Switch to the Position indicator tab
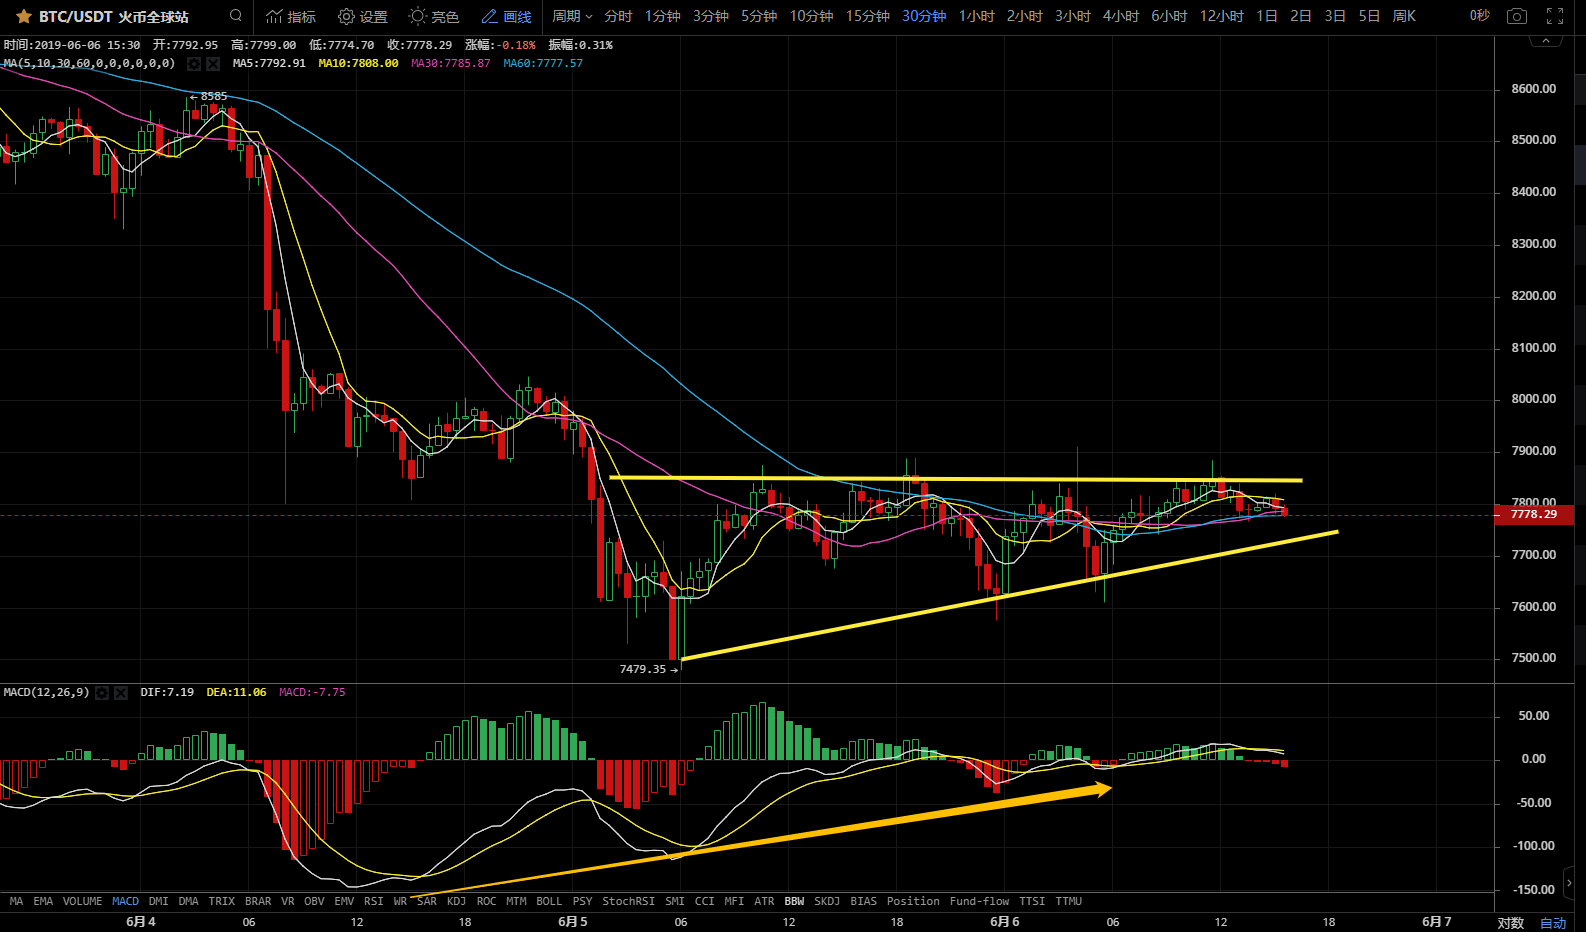The image size is (1586, 932). pyautogui.click(x=913, y=901)
